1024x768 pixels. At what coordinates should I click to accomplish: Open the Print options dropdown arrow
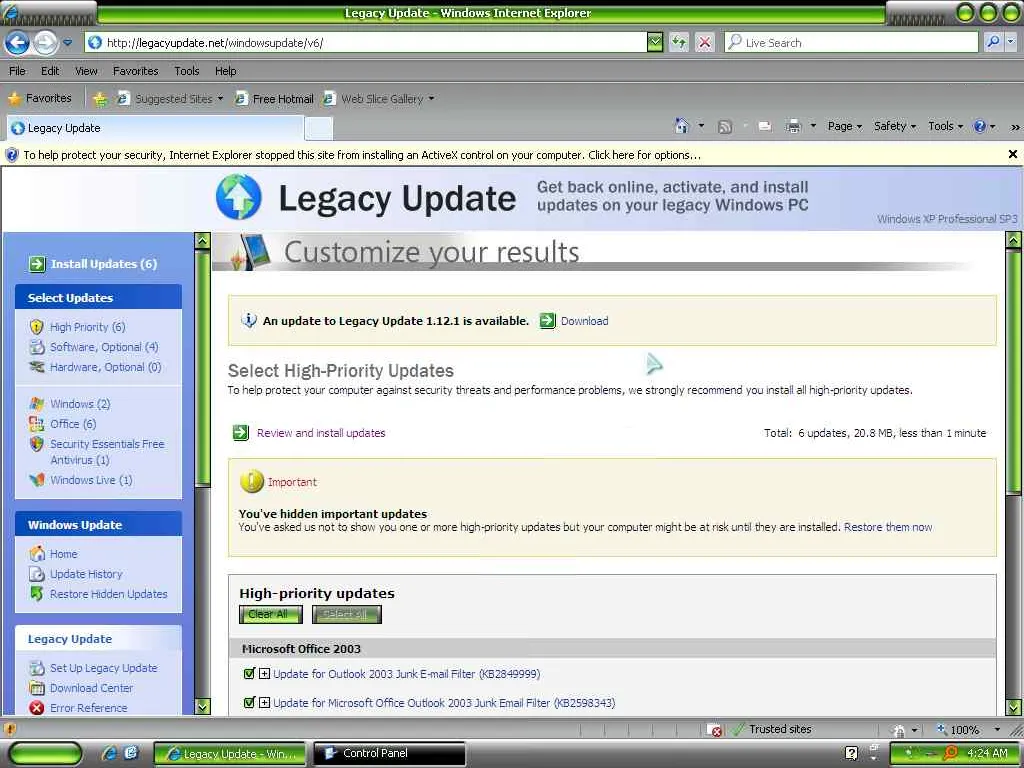click(813, 125)
